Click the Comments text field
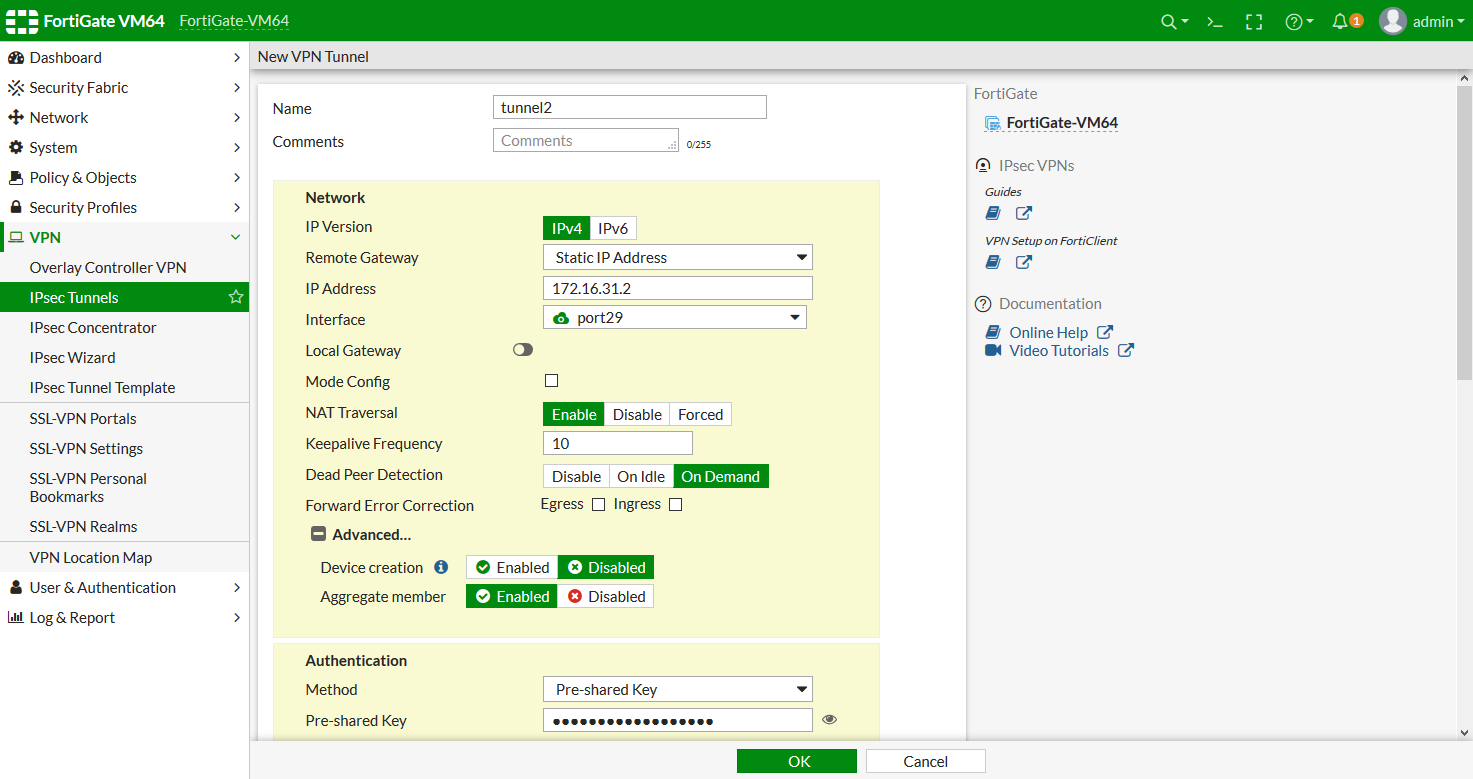This screenshot has height=779, width=1473. pos(586,140)
